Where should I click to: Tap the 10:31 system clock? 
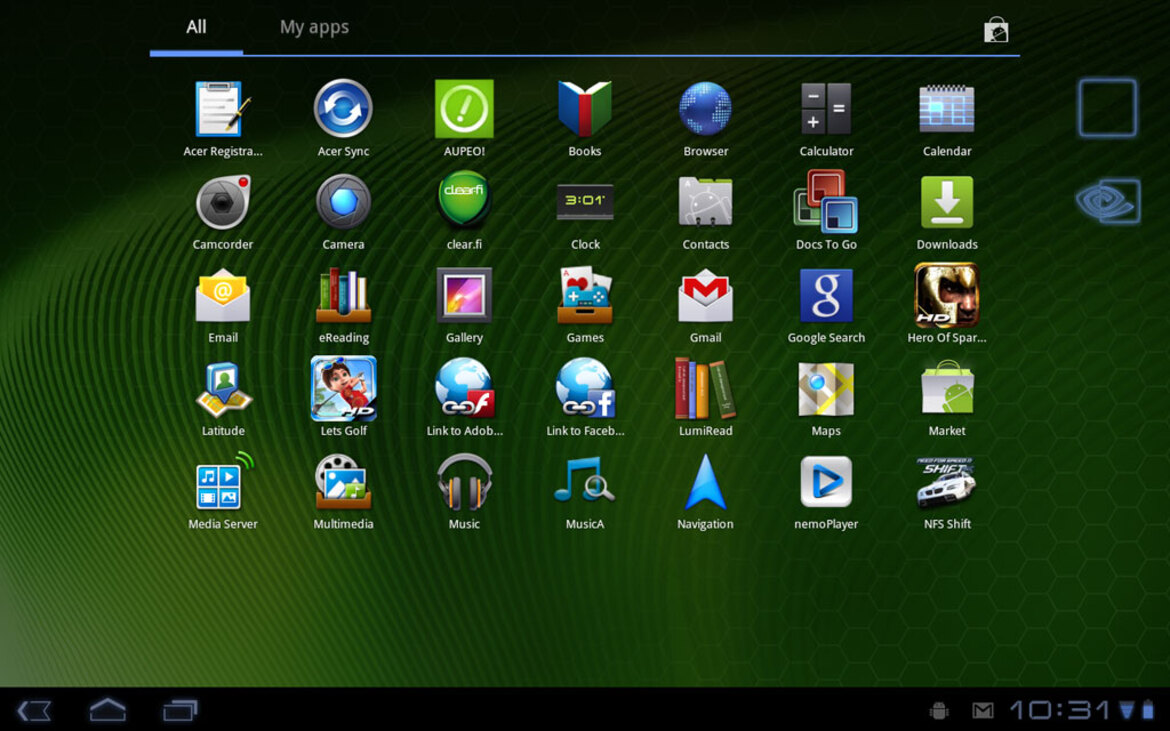tap(1060, 710)
